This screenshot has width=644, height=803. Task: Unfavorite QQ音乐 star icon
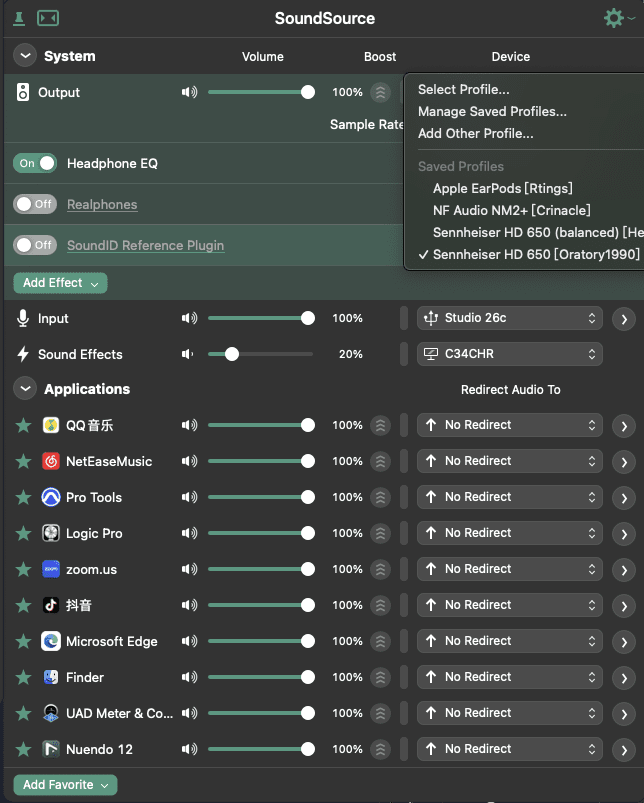pyautogui.click(x=24, y=425)
